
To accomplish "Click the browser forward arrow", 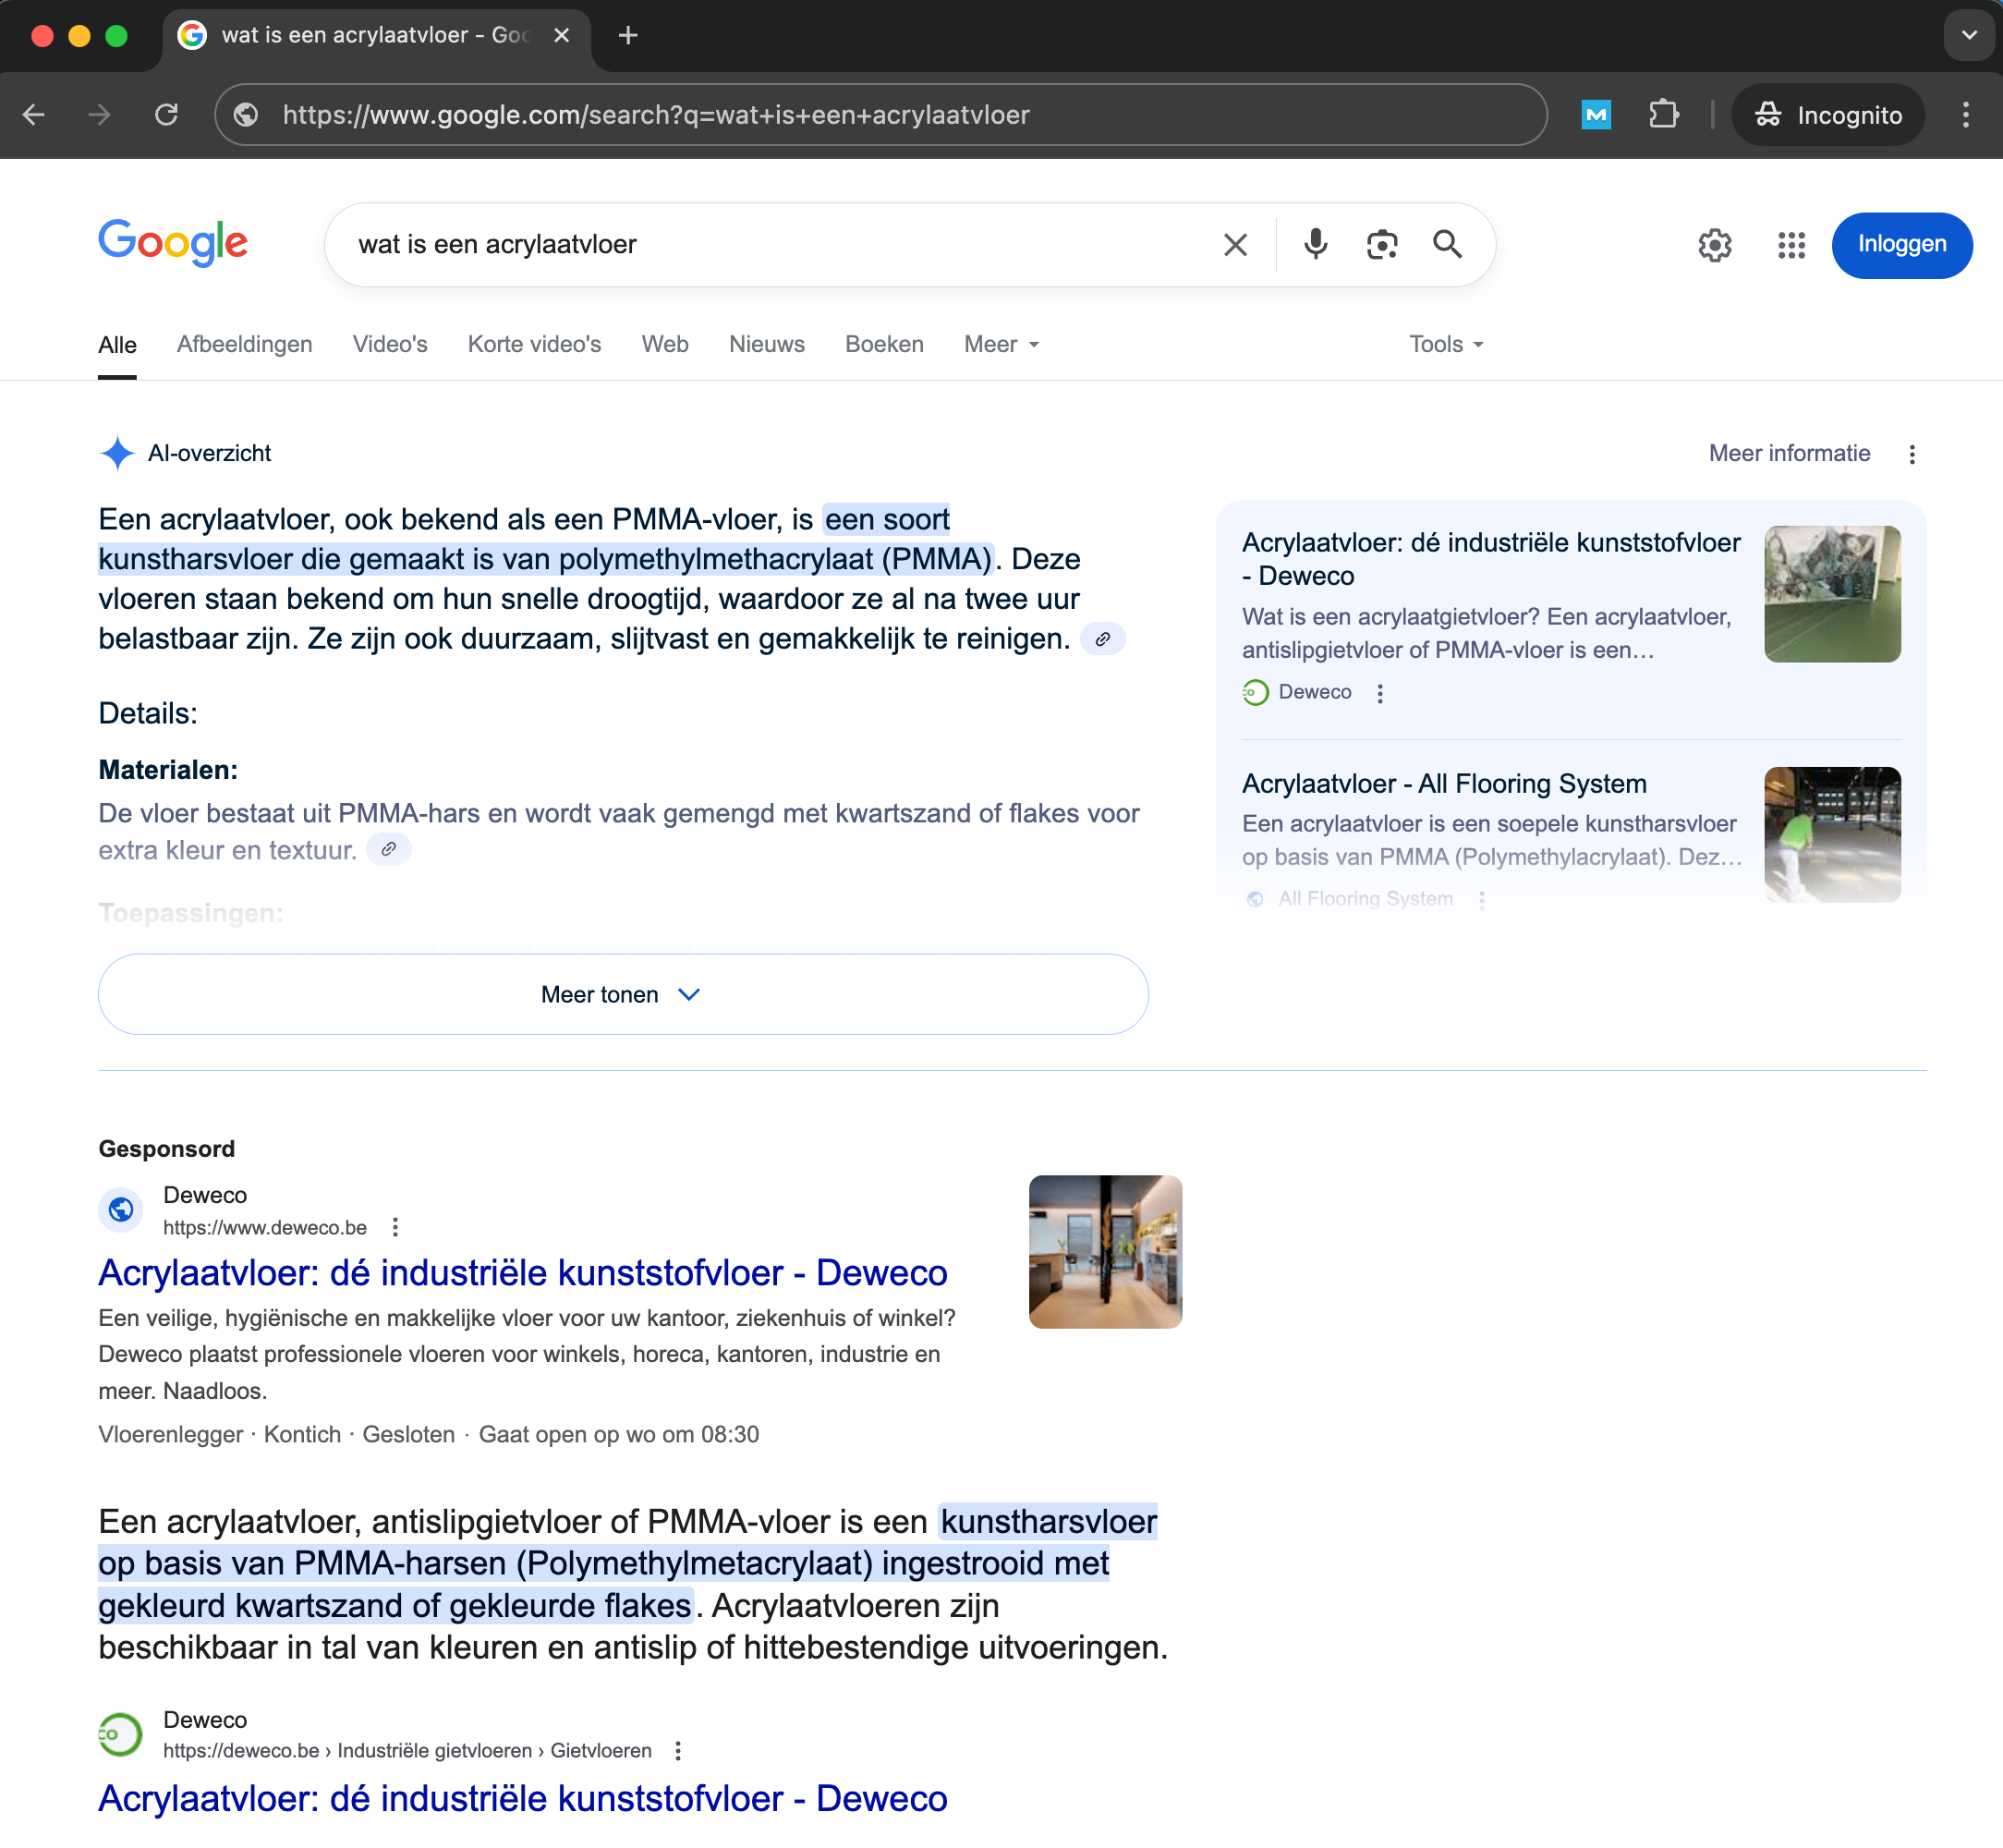I will point(99,115).
